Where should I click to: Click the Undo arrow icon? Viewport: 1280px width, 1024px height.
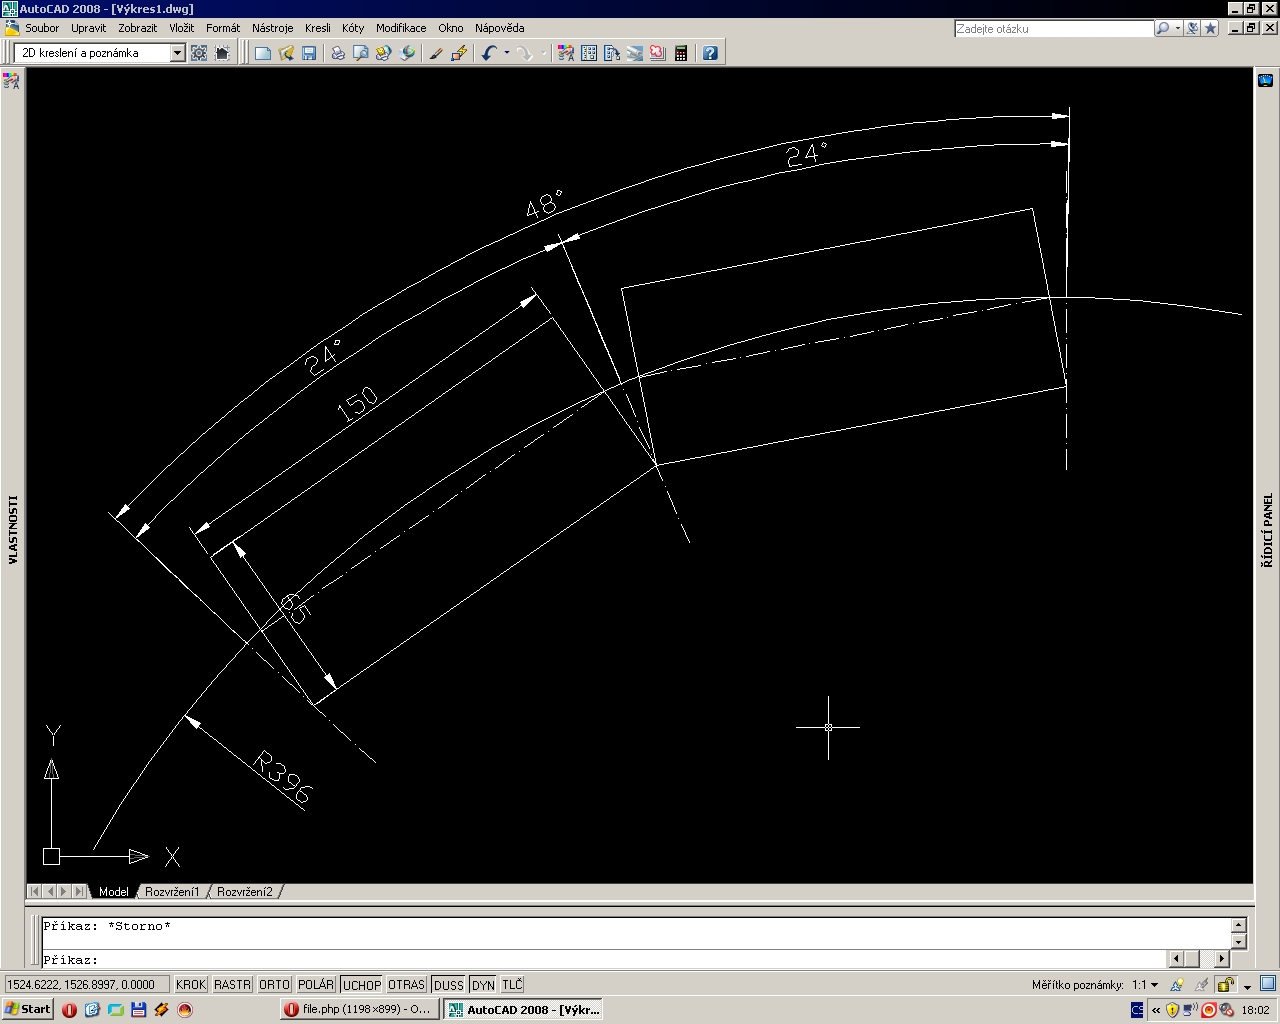(x=488, y=53)
